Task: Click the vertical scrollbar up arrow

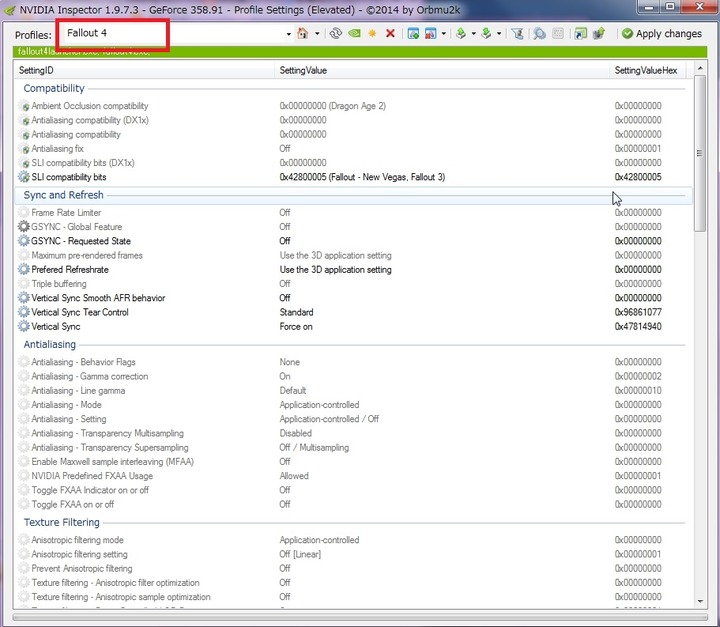Action: [700, 68]
